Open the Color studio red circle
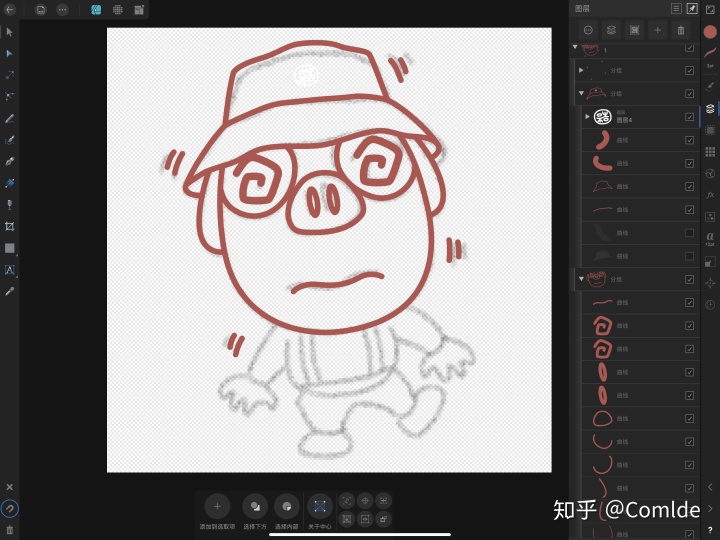Image resolution: width=720 pixels, height=540 pixels. point(710,32)
